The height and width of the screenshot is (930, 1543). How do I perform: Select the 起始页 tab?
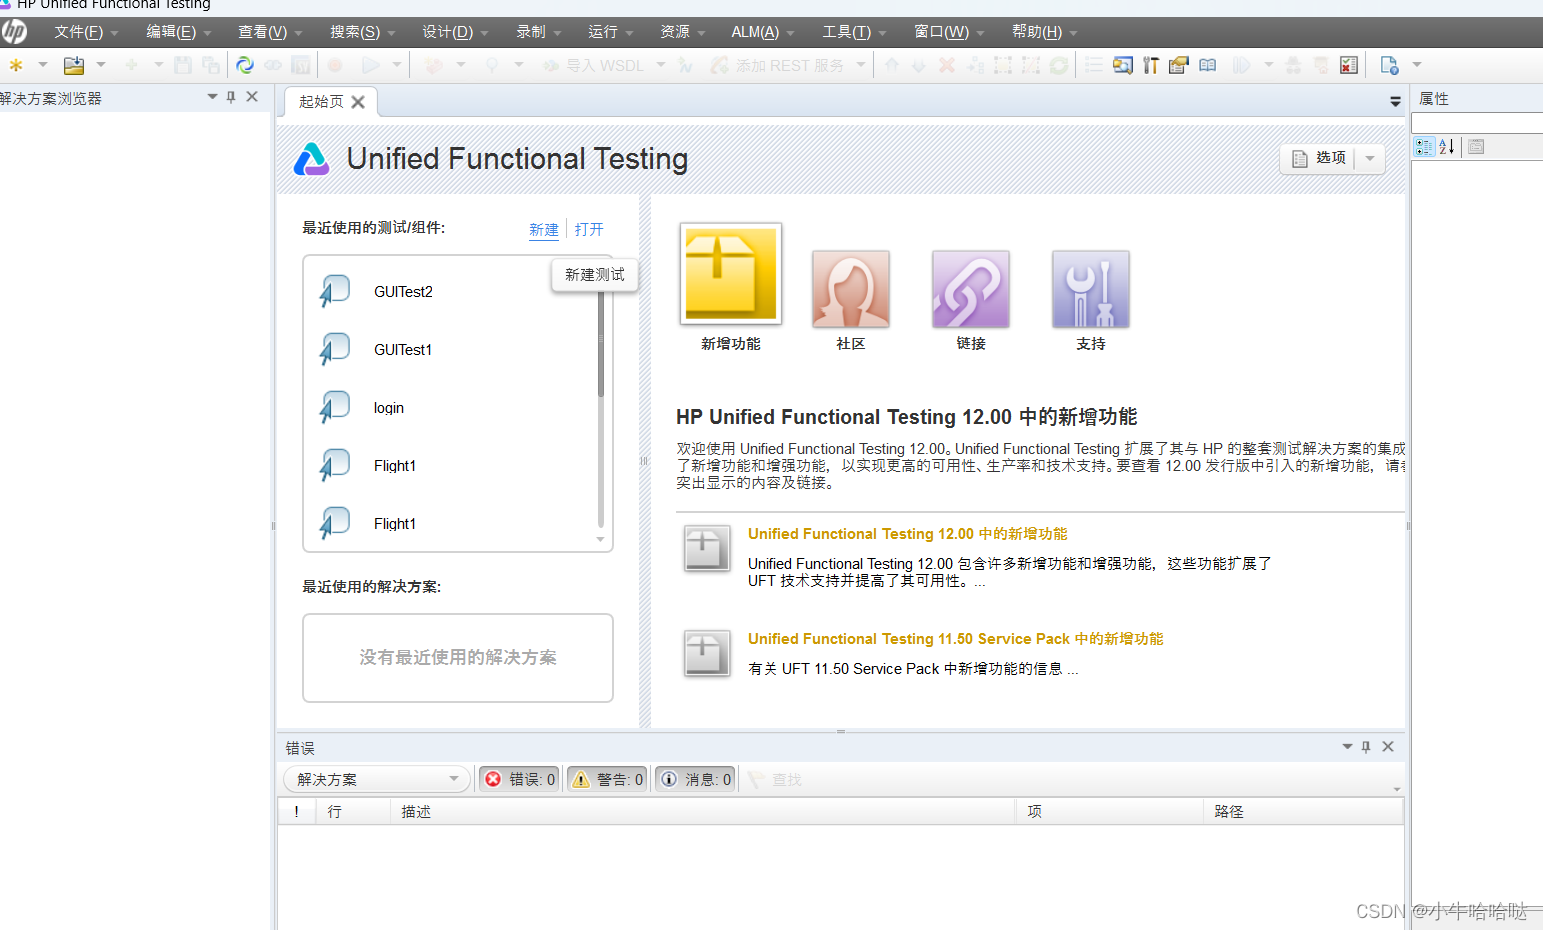tap(320, 101)
